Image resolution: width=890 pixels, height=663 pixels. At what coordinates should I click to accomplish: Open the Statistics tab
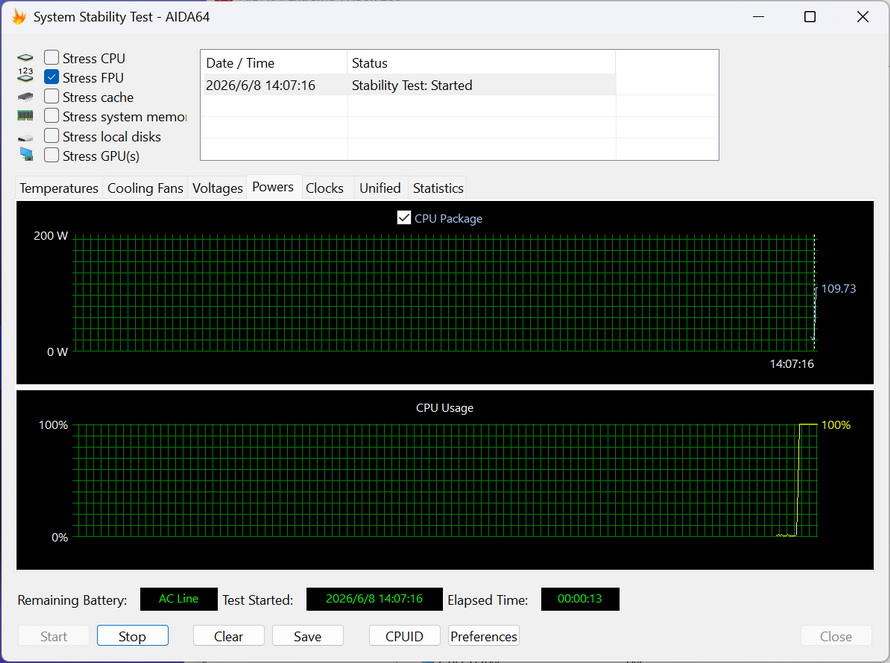pos(438,188)
